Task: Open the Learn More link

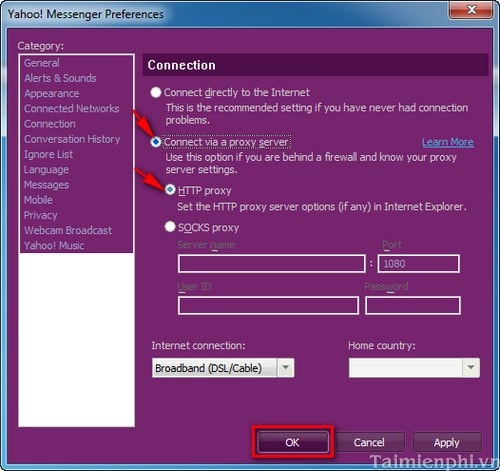Action: click(448, 142)
